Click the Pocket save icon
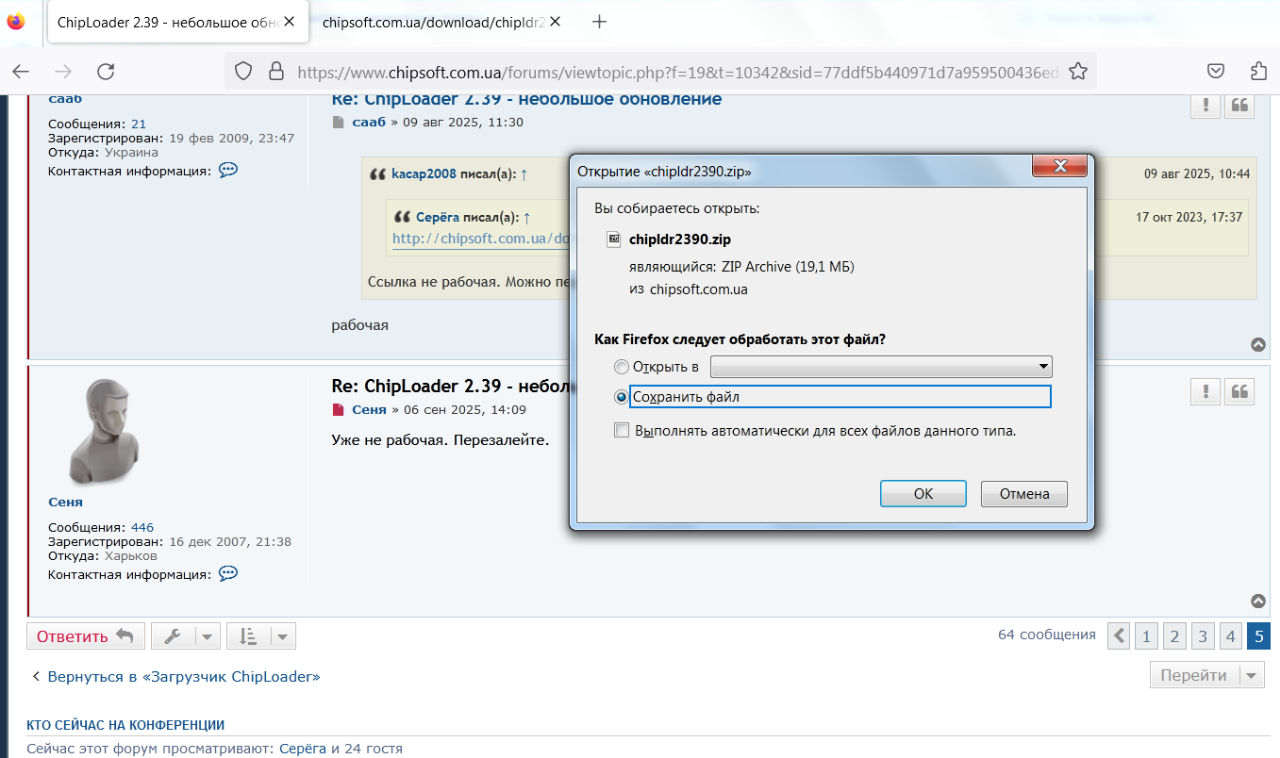The image size is (1280, 758). click(1215, 71)
